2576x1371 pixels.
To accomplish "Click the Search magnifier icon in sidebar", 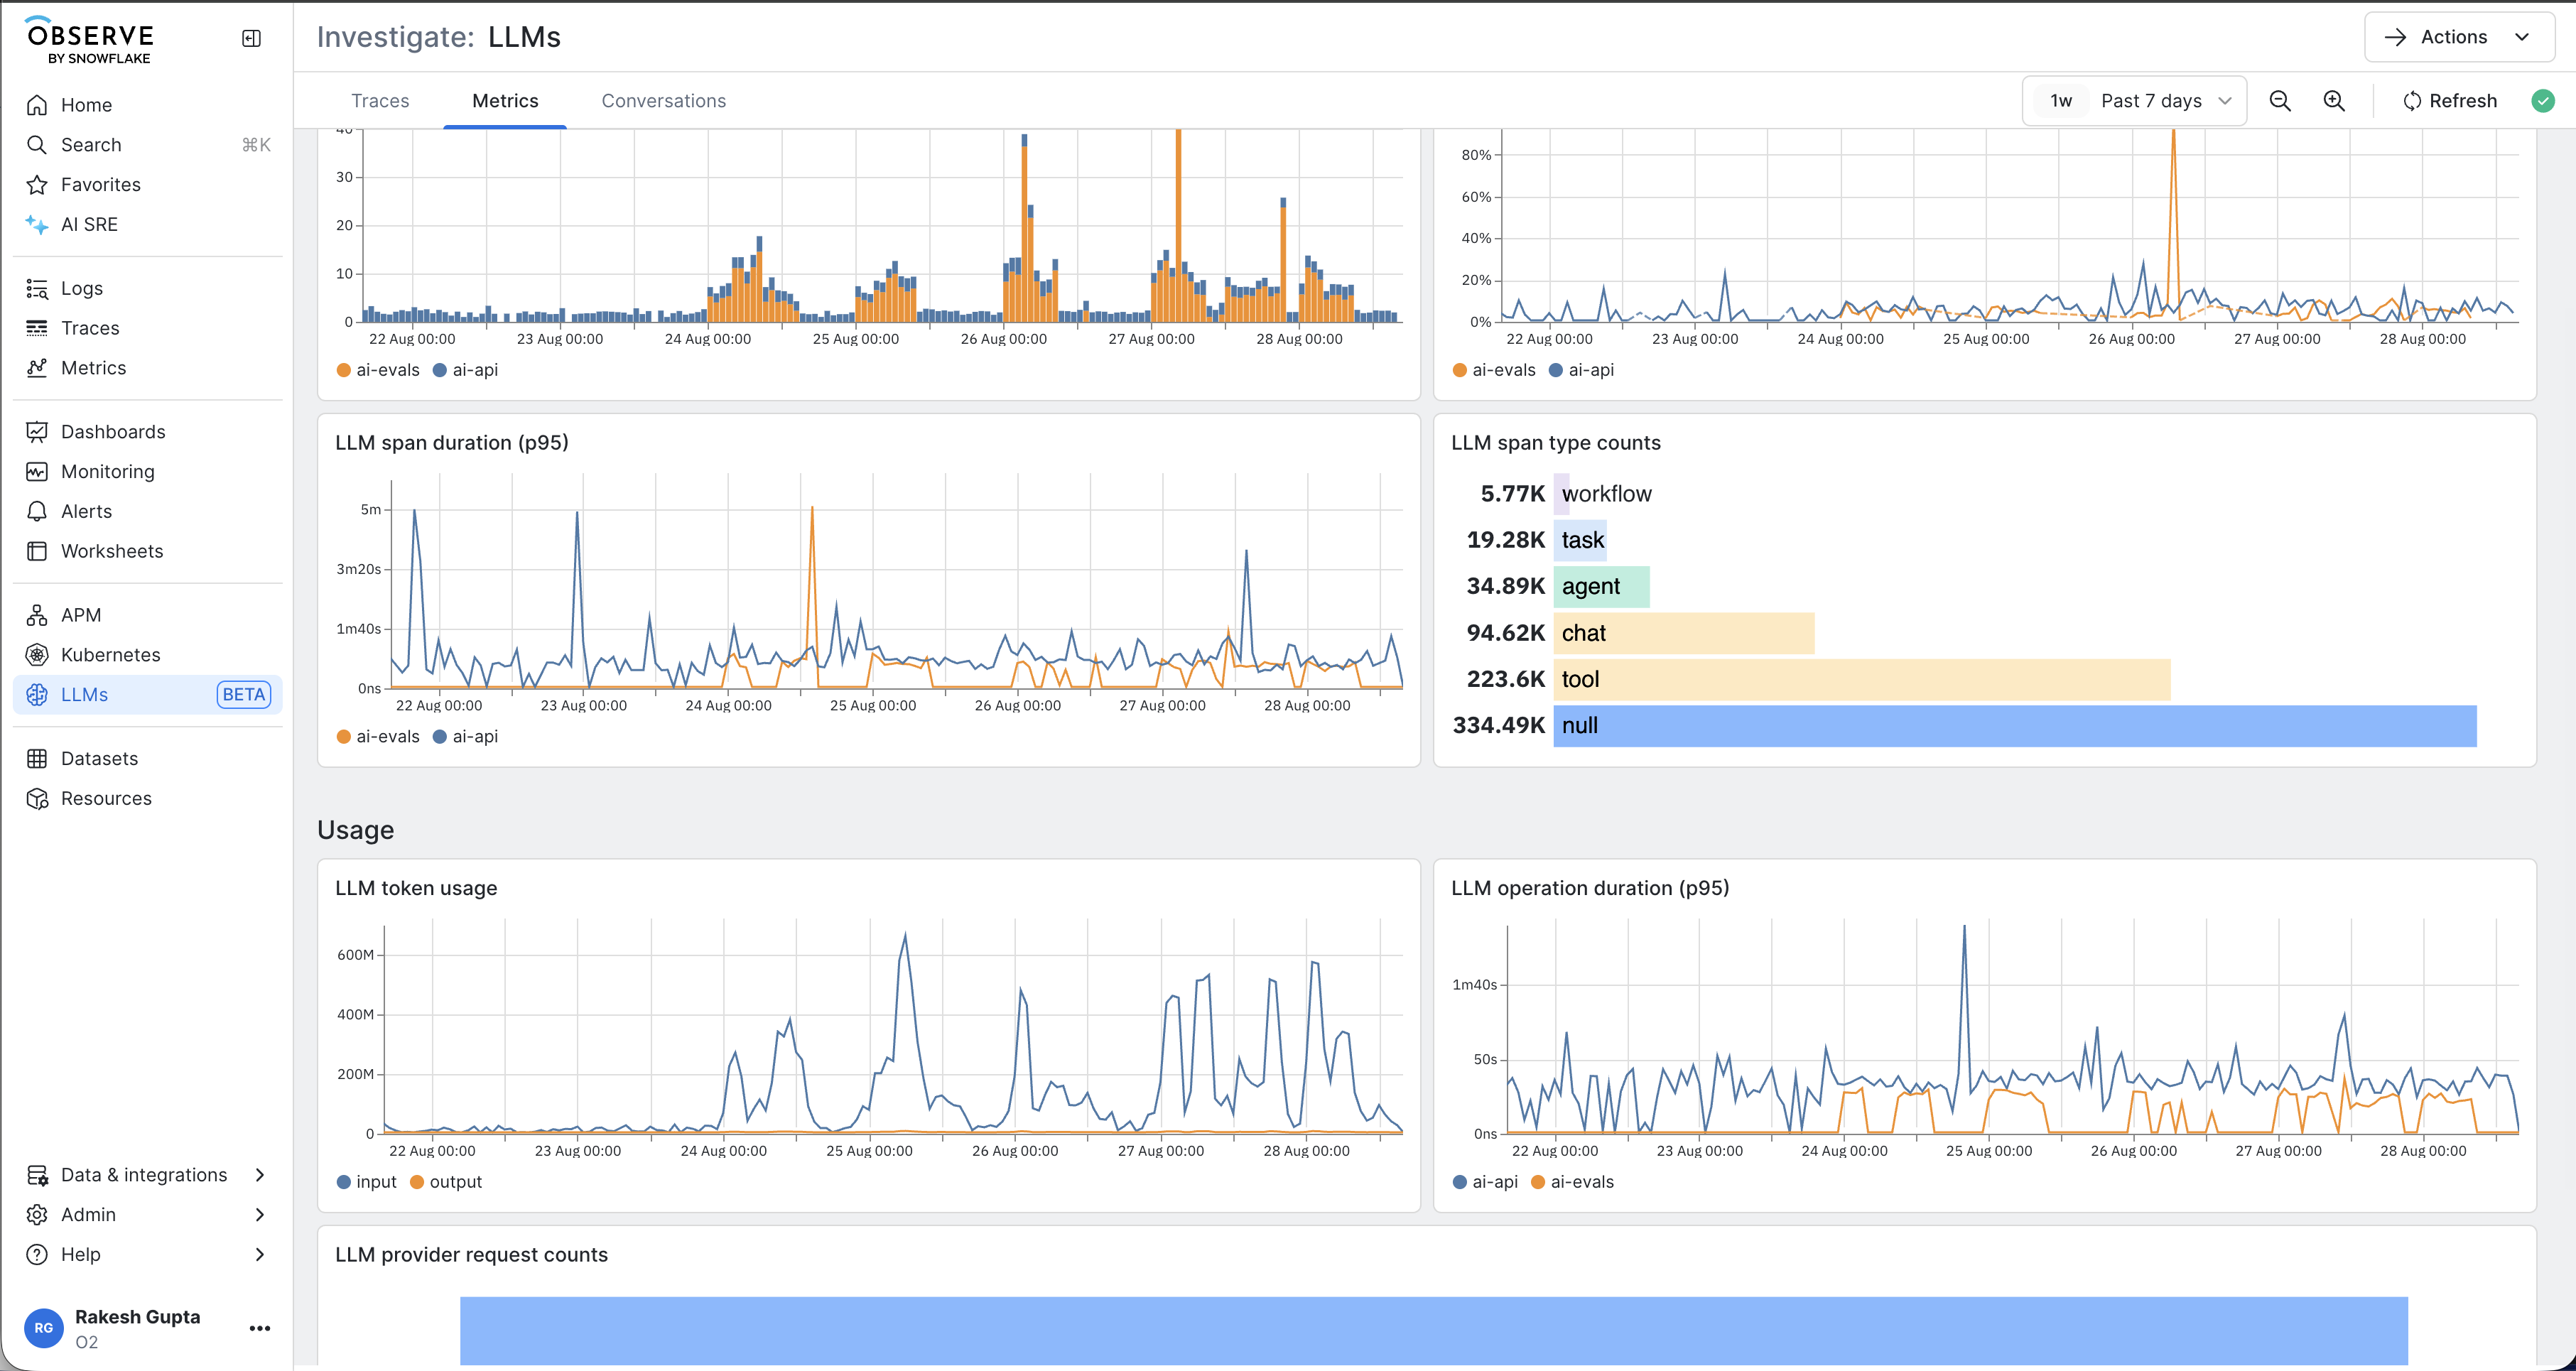I will click(37, 145).
